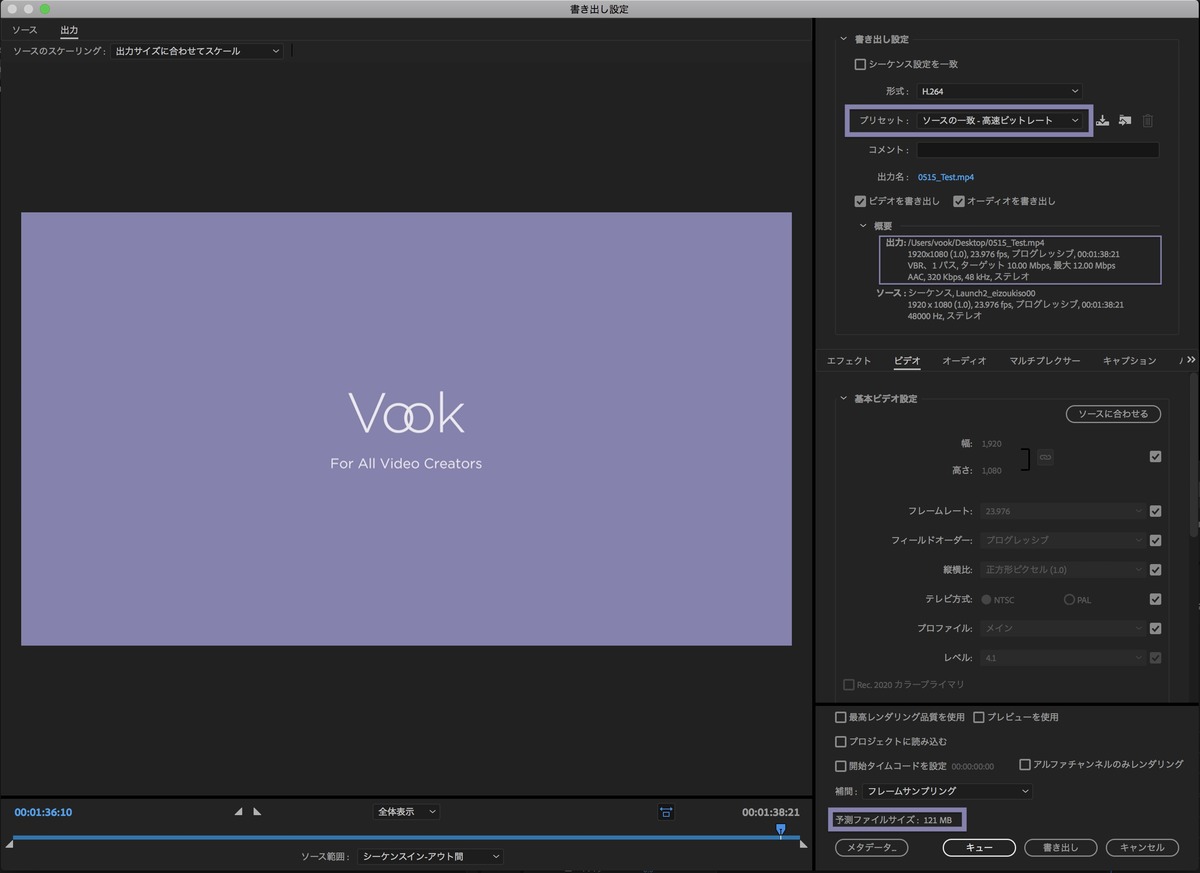This screenshot has height=873, width=1200.
Task: Open output name link 0515_Test.mp4
Action: coord(945,177)
